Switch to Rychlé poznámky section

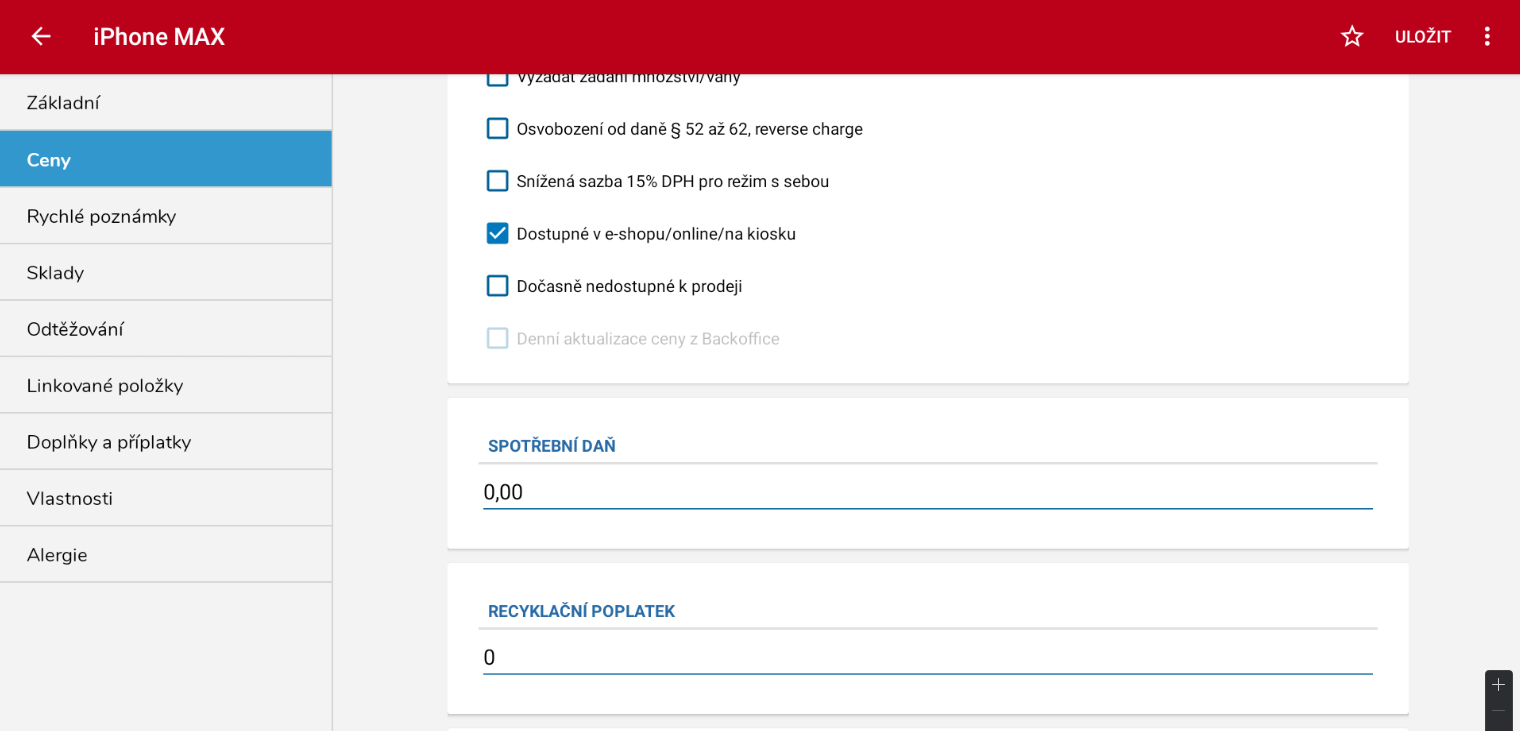165,216
